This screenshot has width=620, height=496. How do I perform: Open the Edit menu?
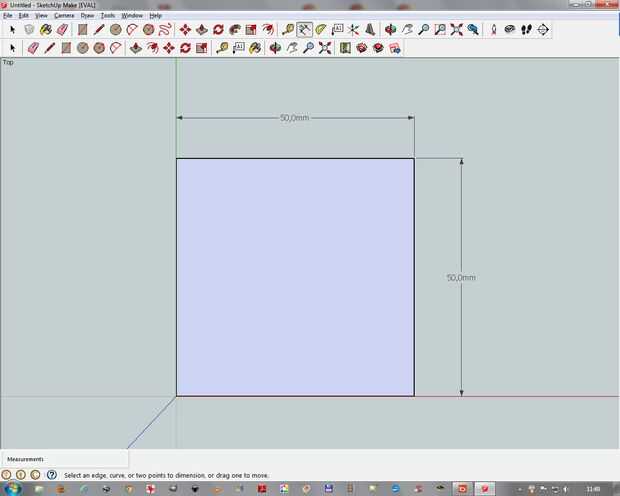[24, 15]
